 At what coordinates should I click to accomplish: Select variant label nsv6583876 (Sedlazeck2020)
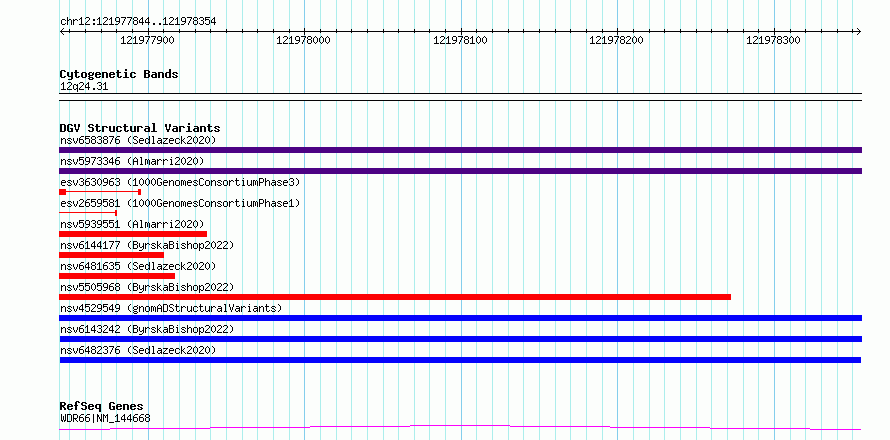pyautogui.click(x=138, y=140)
